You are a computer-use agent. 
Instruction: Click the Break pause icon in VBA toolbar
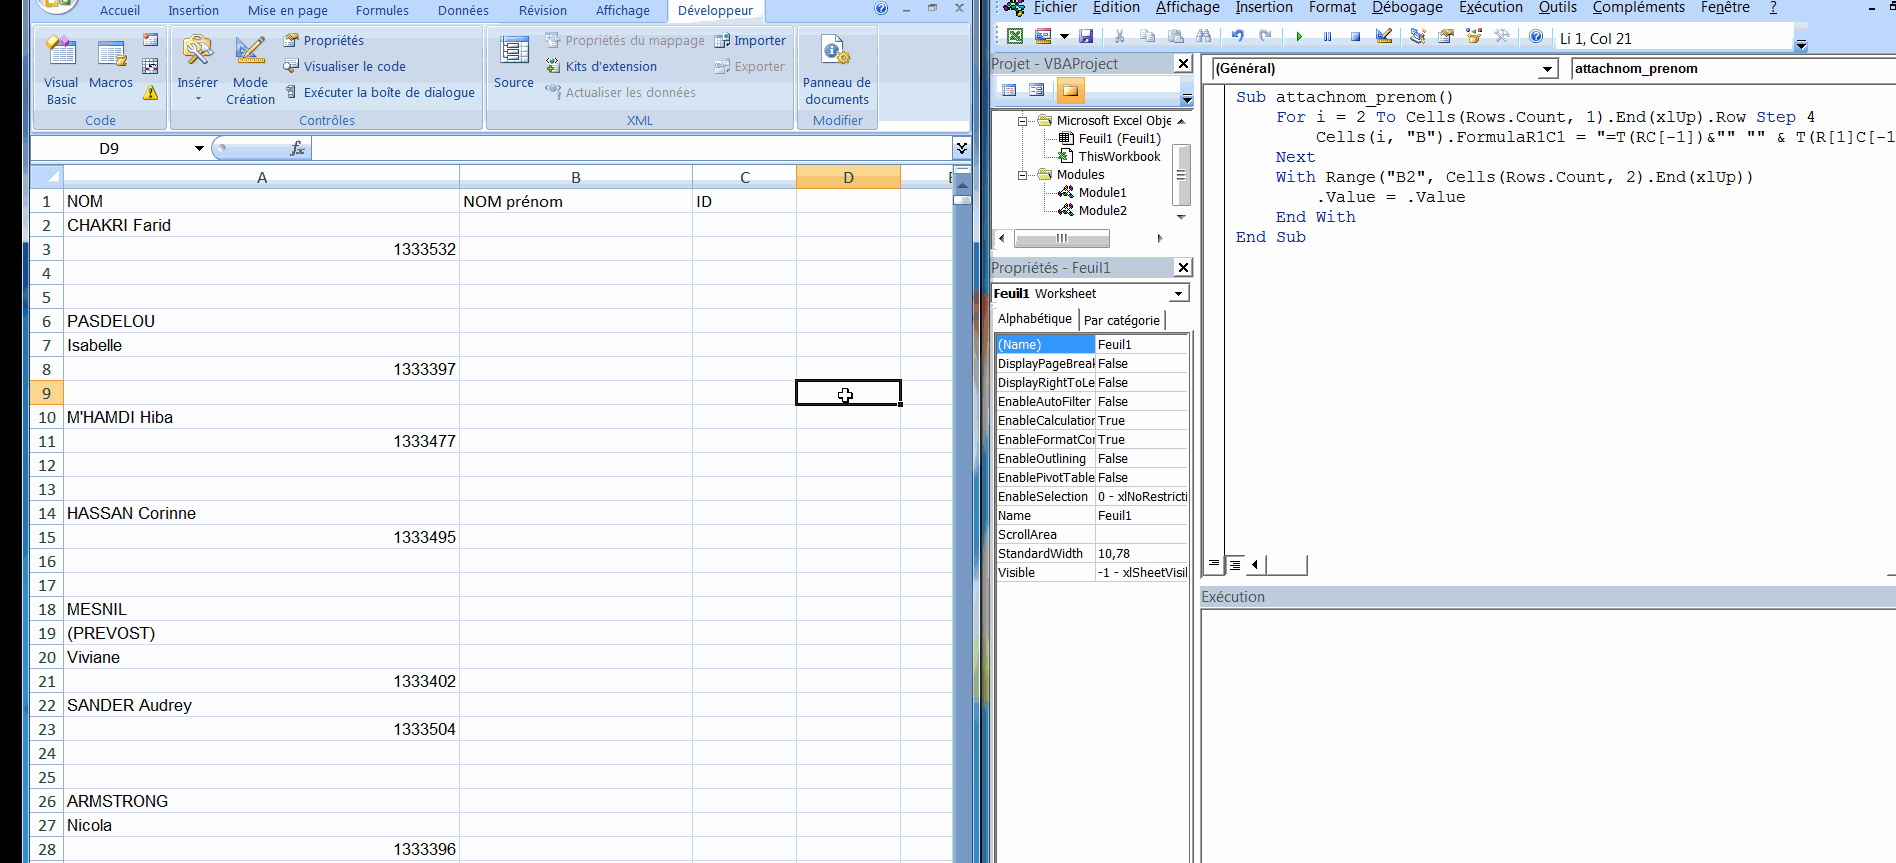[1327, 36]
